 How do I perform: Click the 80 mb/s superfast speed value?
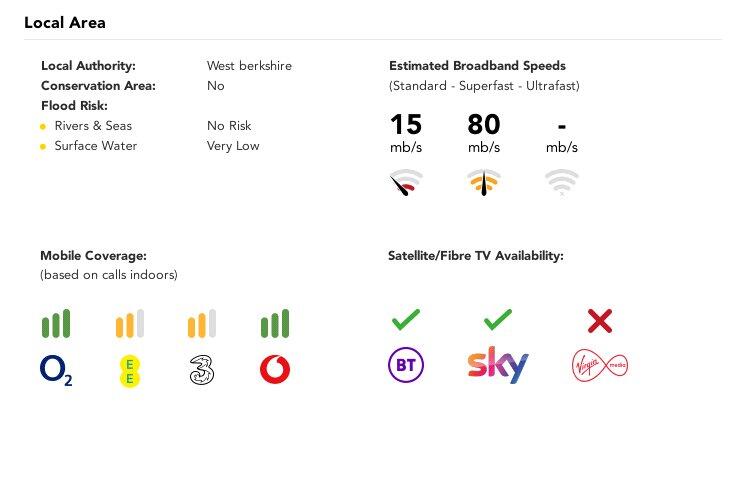[x=484, y=125]
